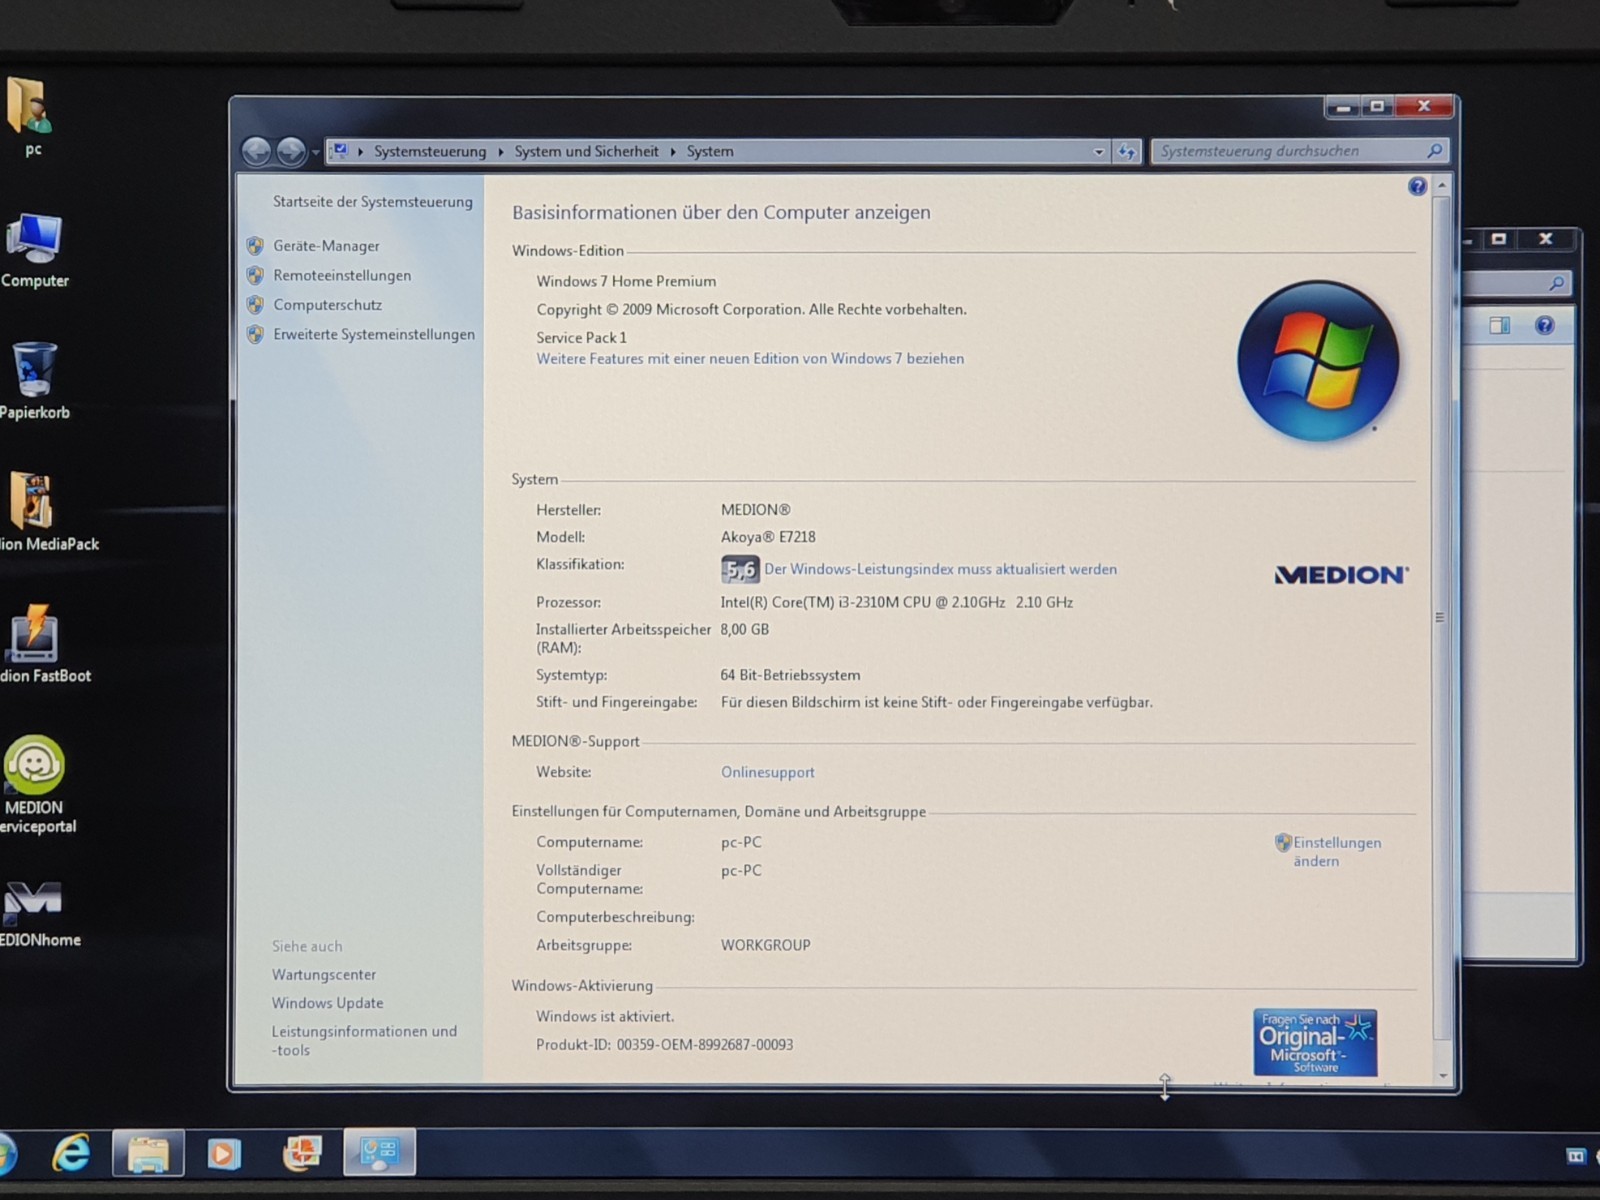Screen dimensions: 1600x1200
Task: Click the WORKGROUP value
Action: 765,945
